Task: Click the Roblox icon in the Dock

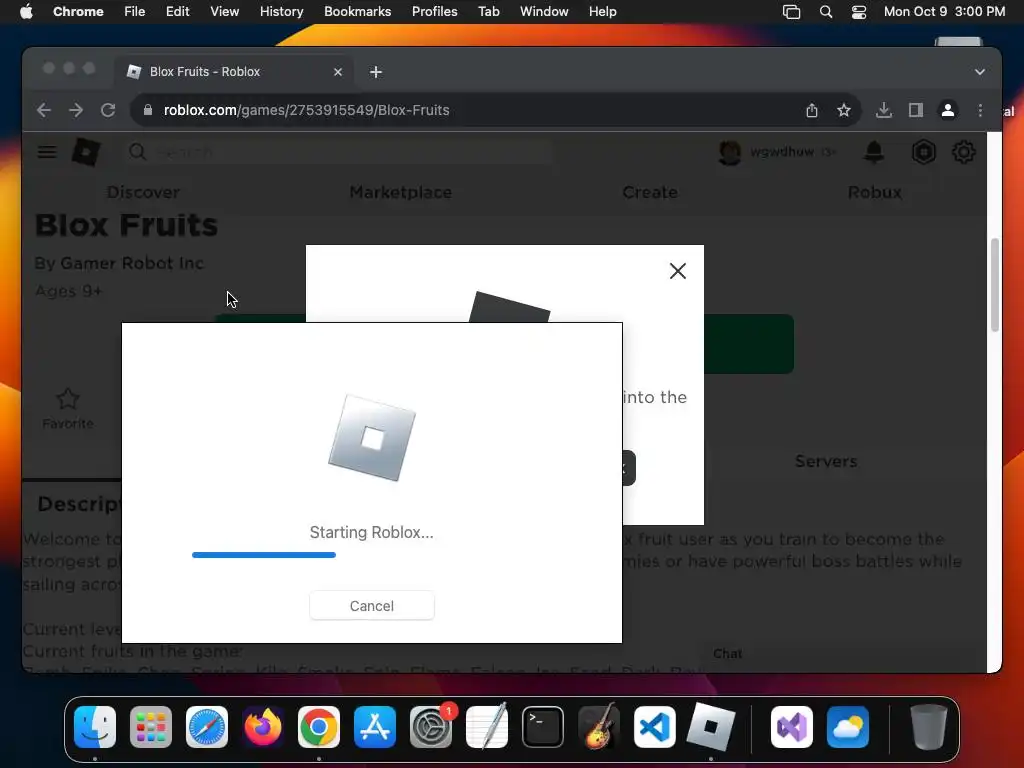Action: click(x=711, y=726)
